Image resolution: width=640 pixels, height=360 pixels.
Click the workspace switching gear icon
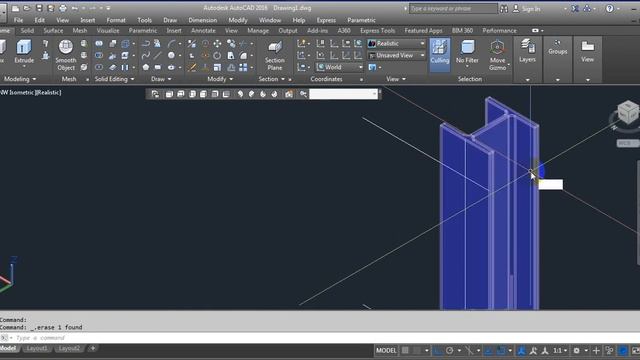coord(576,351)
